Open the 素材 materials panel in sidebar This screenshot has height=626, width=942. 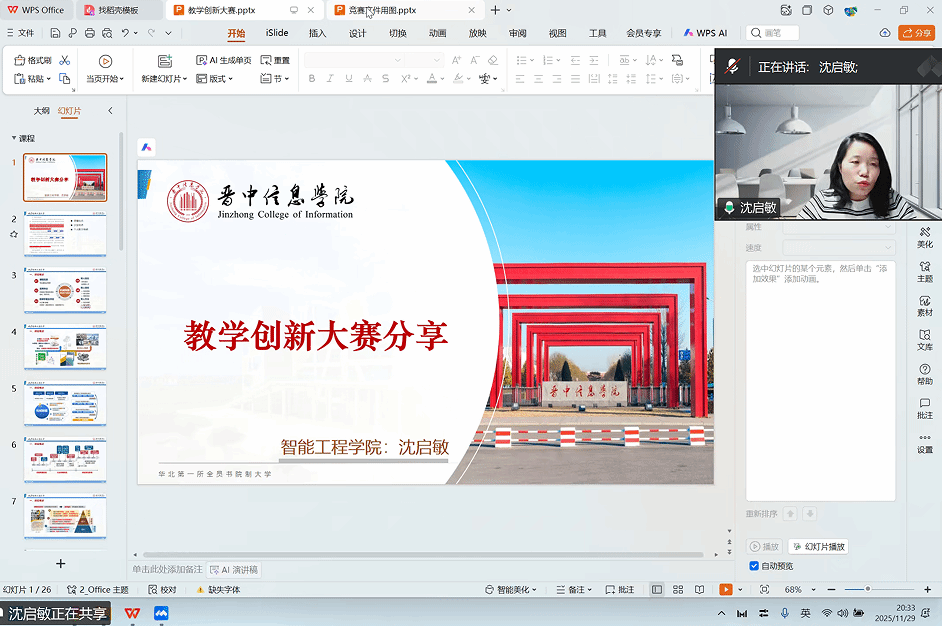(925, 306)
